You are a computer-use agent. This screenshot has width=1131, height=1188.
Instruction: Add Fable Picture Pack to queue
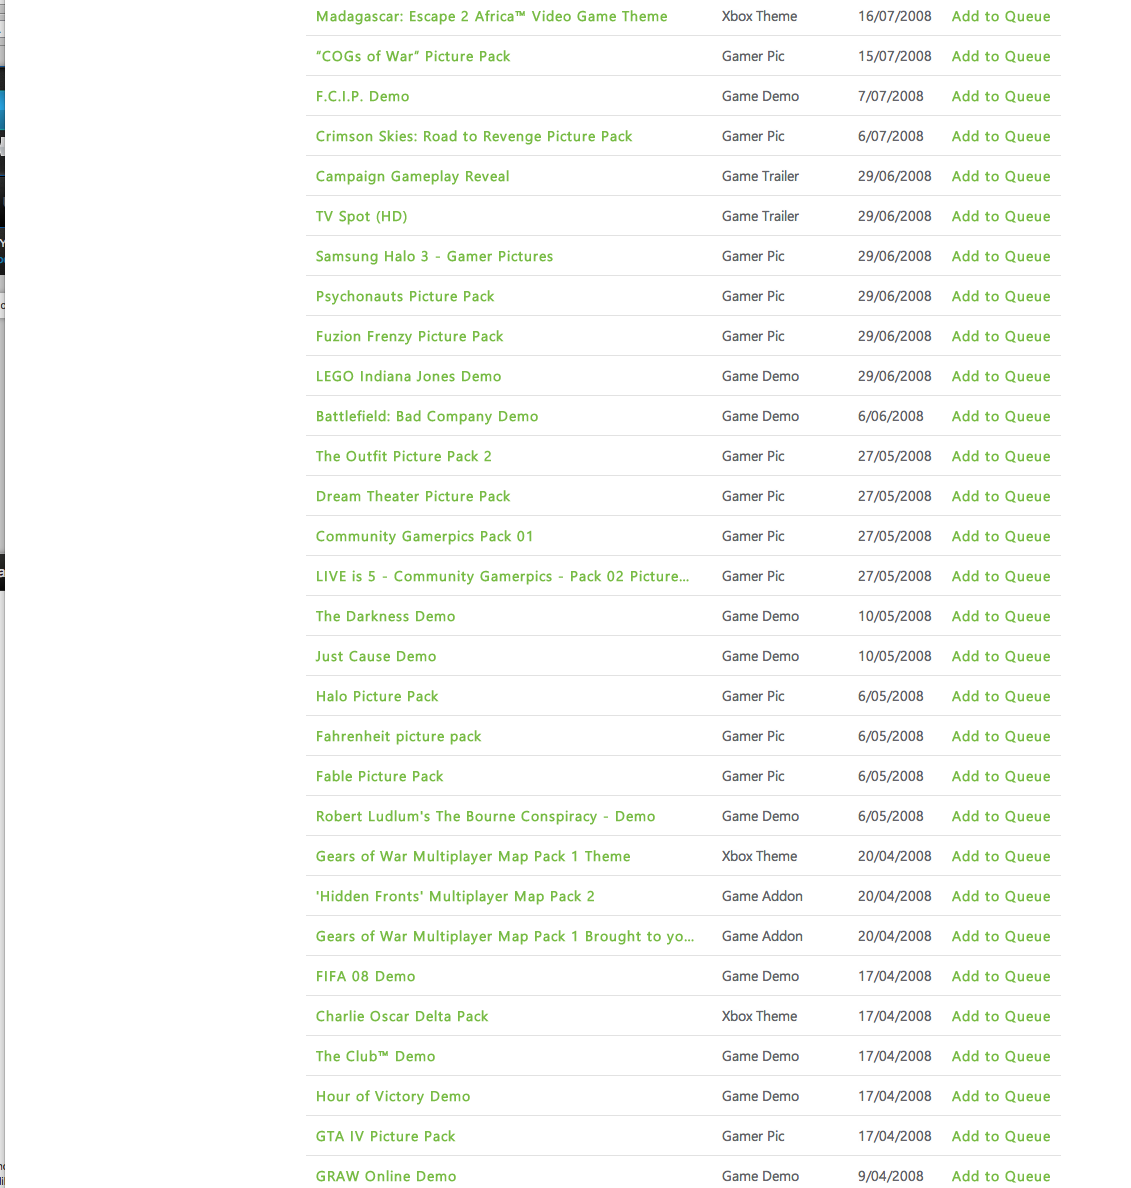(1001, 777)
